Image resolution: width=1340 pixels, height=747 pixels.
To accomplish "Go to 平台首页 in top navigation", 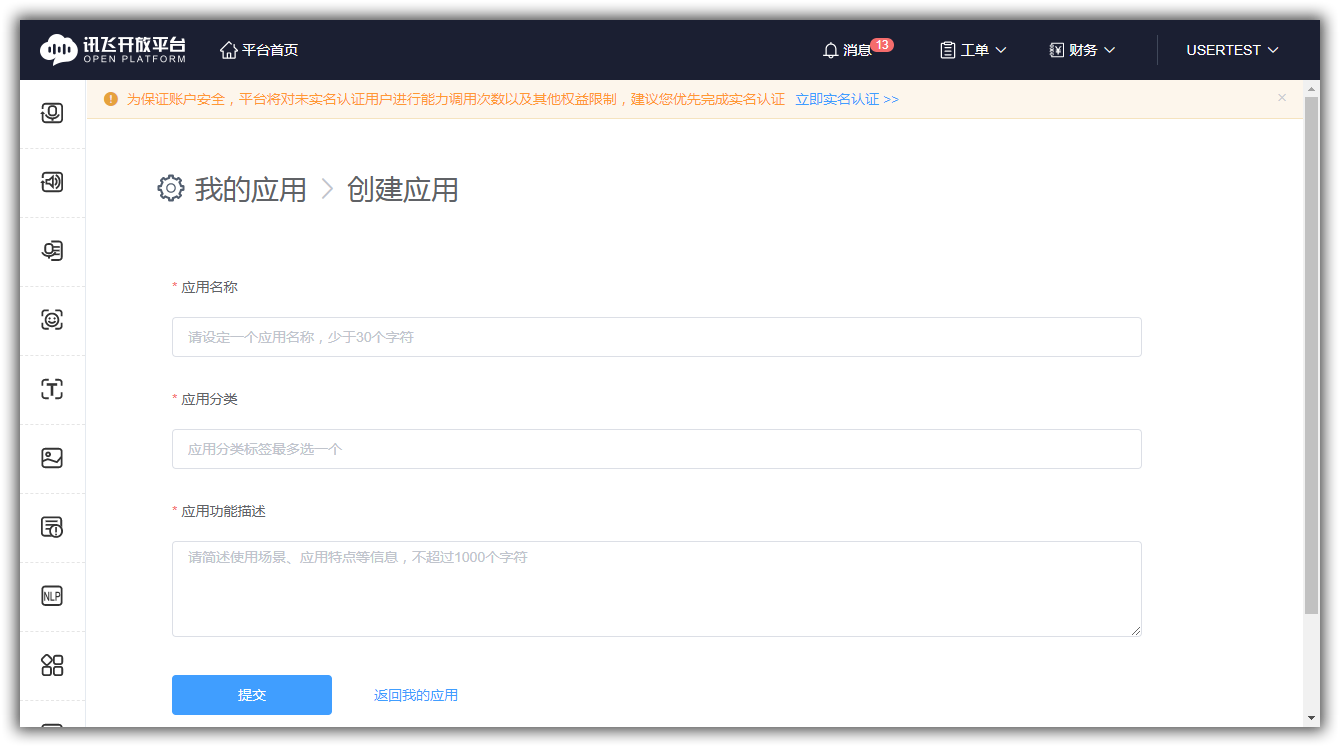I will [259, 50].
